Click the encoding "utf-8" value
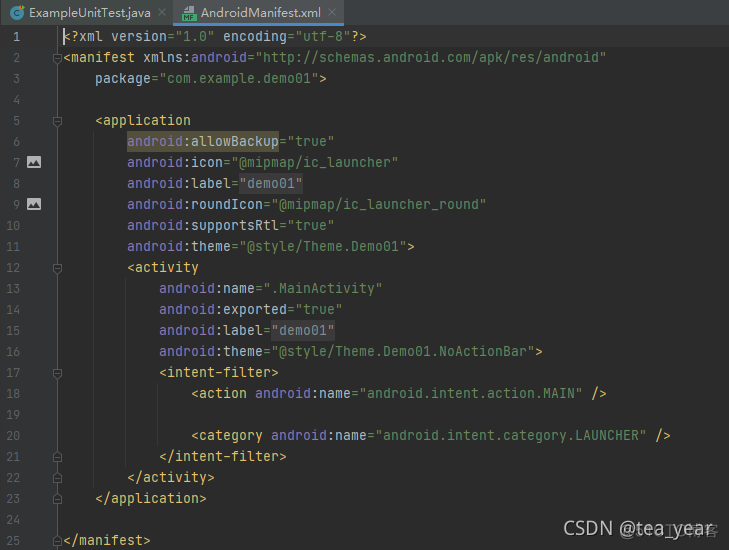This screenshot has height=550, width=729. (323, 36)
